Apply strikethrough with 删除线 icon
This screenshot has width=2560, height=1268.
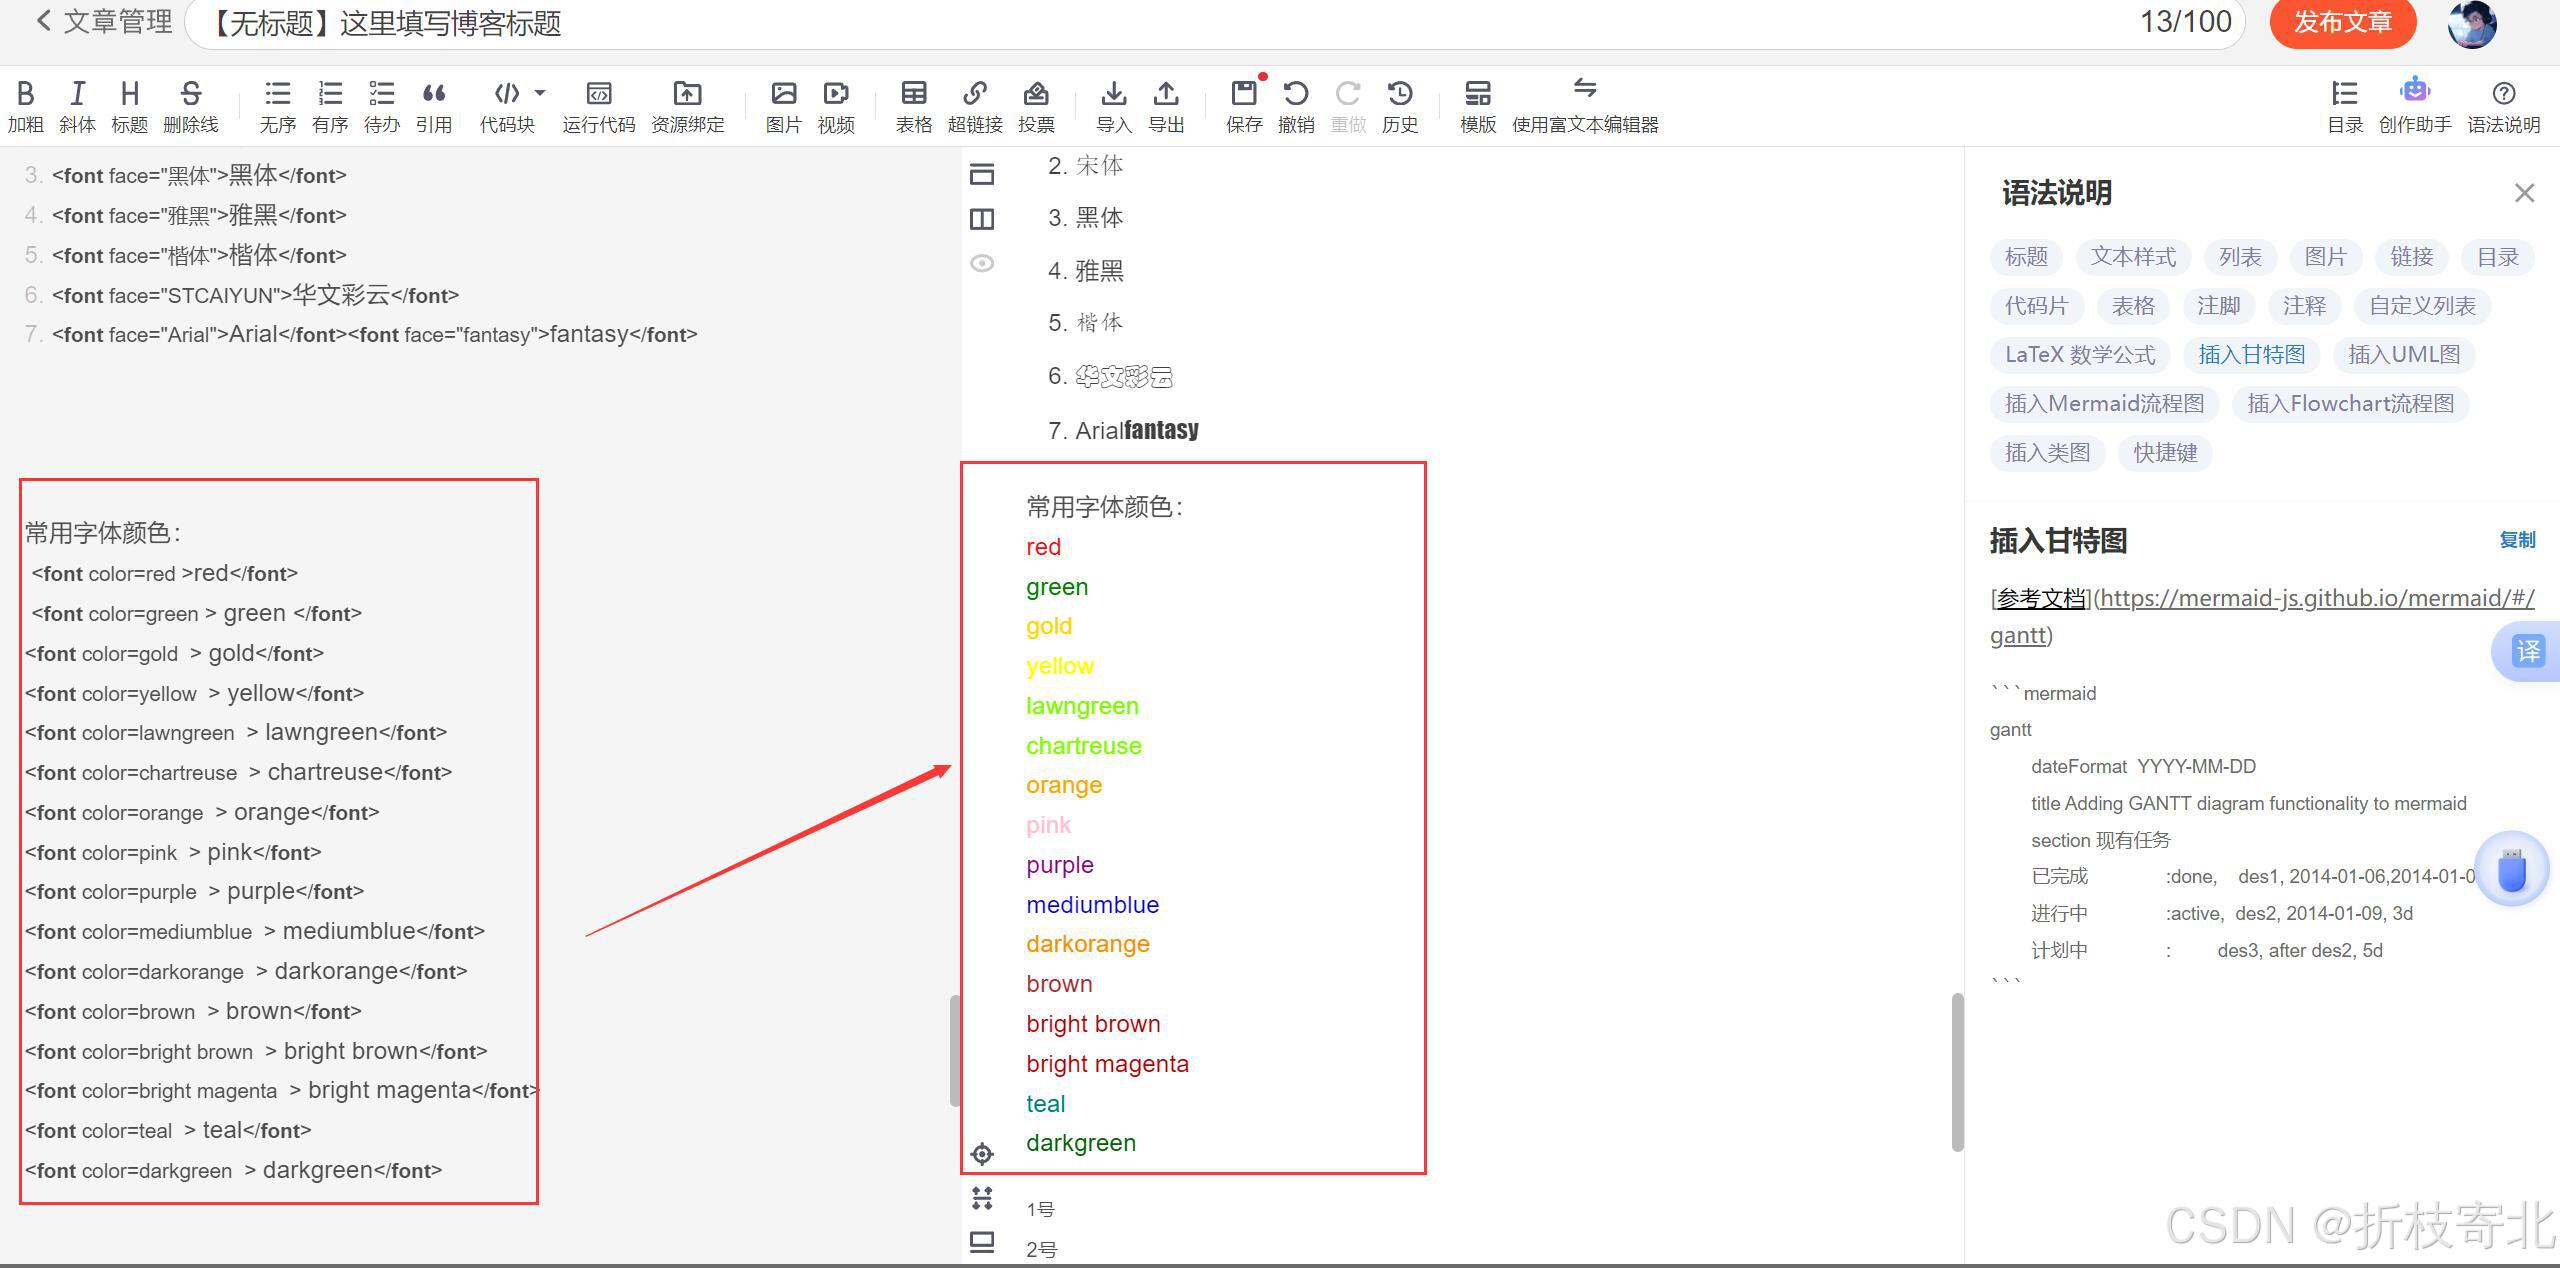click(x=190, y=94)
